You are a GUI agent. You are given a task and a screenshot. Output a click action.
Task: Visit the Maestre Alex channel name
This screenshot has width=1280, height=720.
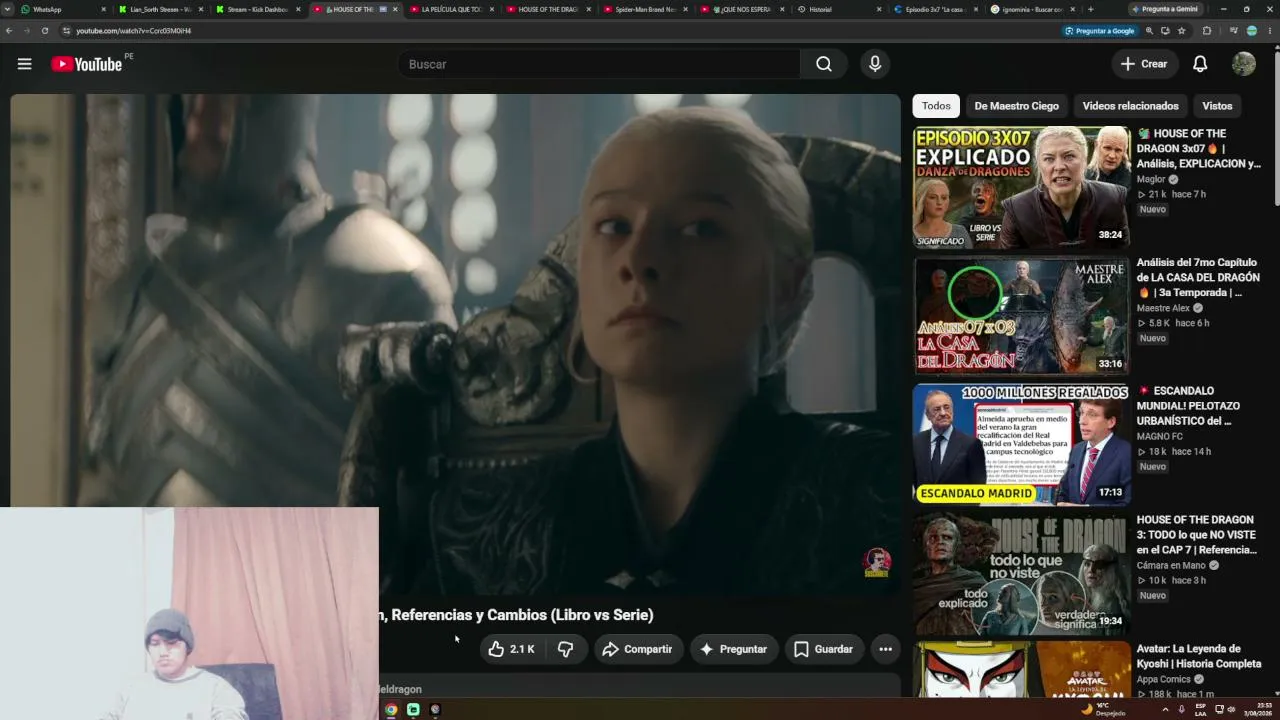1163,309
